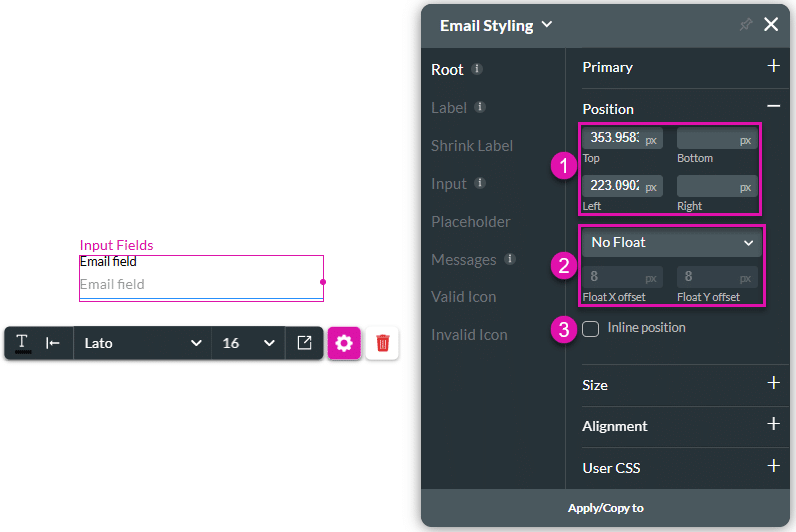Viewport: 796px width, 532px height.
Task: Click the Apply/Copy to button
Action: (x=606, y=508)
